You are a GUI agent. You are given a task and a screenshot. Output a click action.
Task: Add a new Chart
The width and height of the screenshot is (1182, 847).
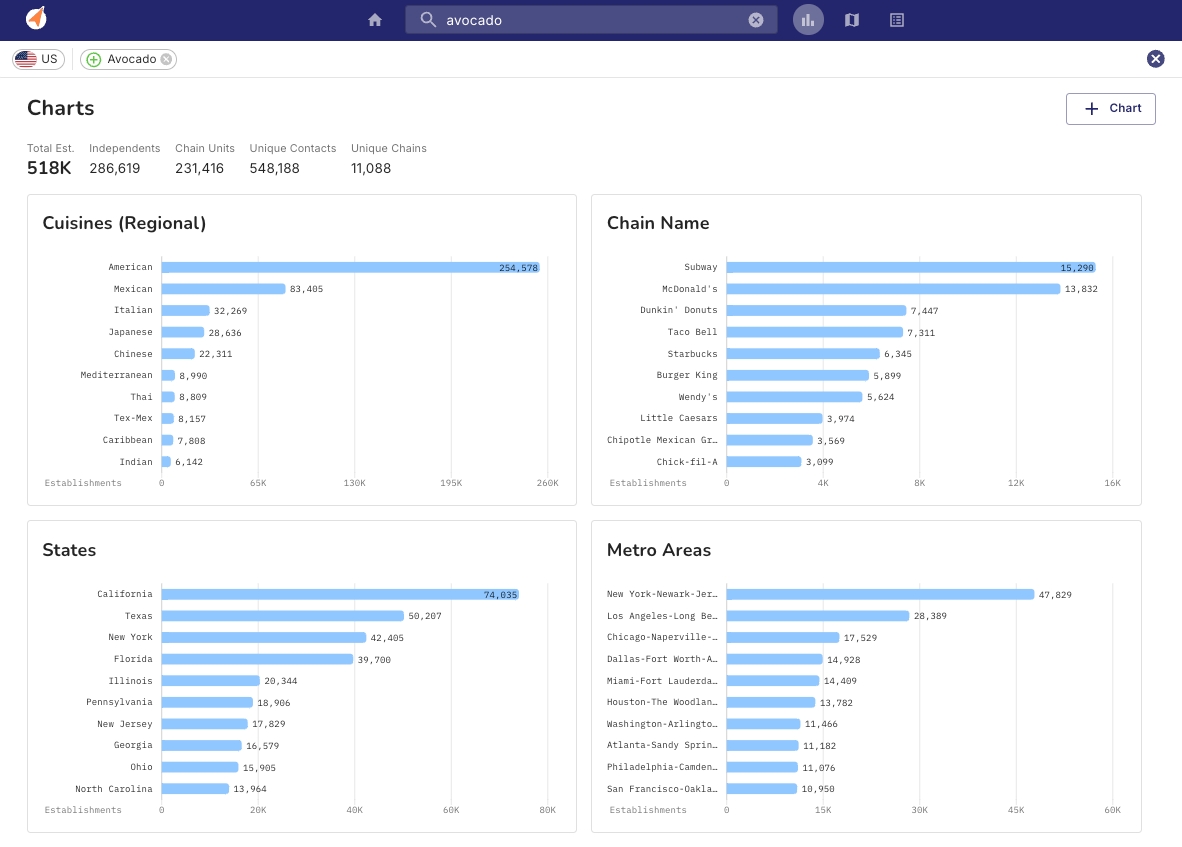coord(1110,109)
